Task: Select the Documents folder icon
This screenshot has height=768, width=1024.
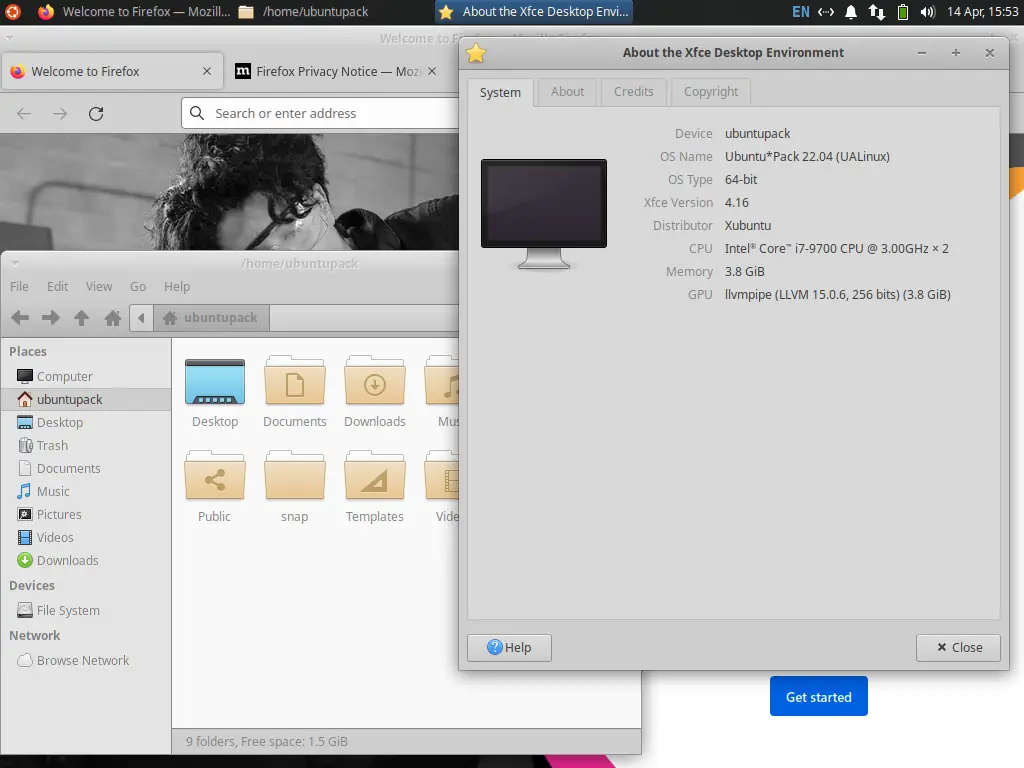Action: (295, 381)
